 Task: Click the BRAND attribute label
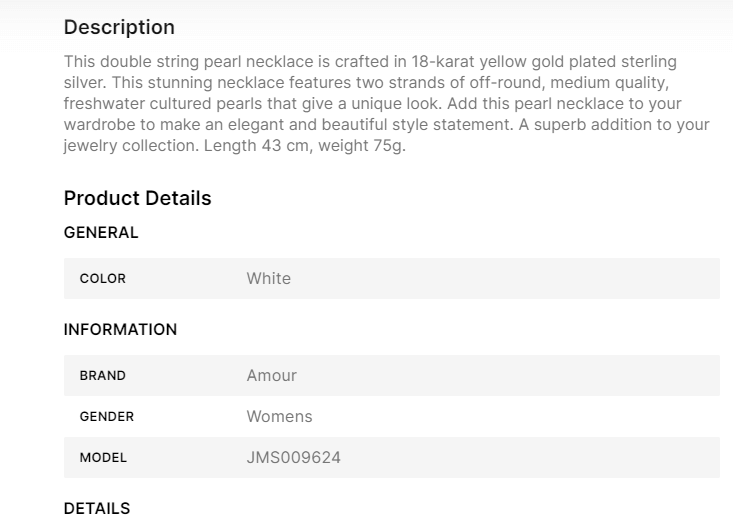coord(103,376)
